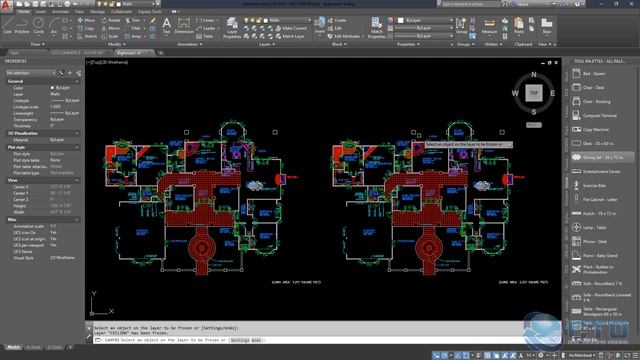640x360 pixels.
Task: Toggle customization menu in status bar
Action: (635, 356)
